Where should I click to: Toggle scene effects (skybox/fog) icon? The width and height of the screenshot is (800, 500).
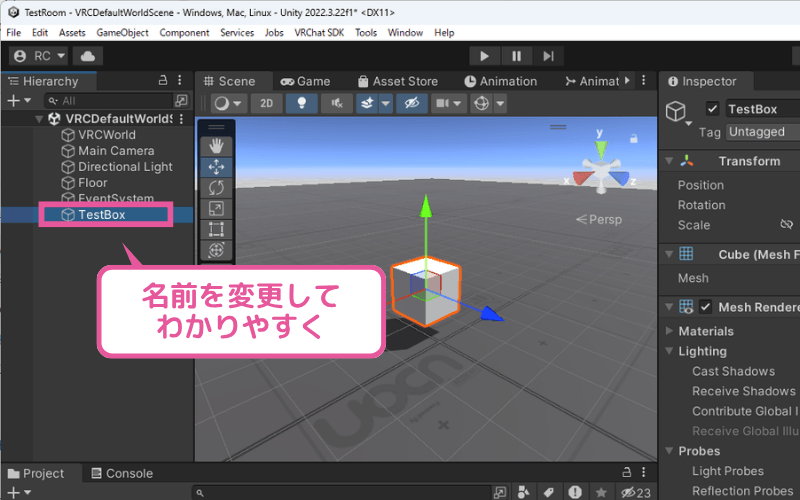click(x=367, y=104)
